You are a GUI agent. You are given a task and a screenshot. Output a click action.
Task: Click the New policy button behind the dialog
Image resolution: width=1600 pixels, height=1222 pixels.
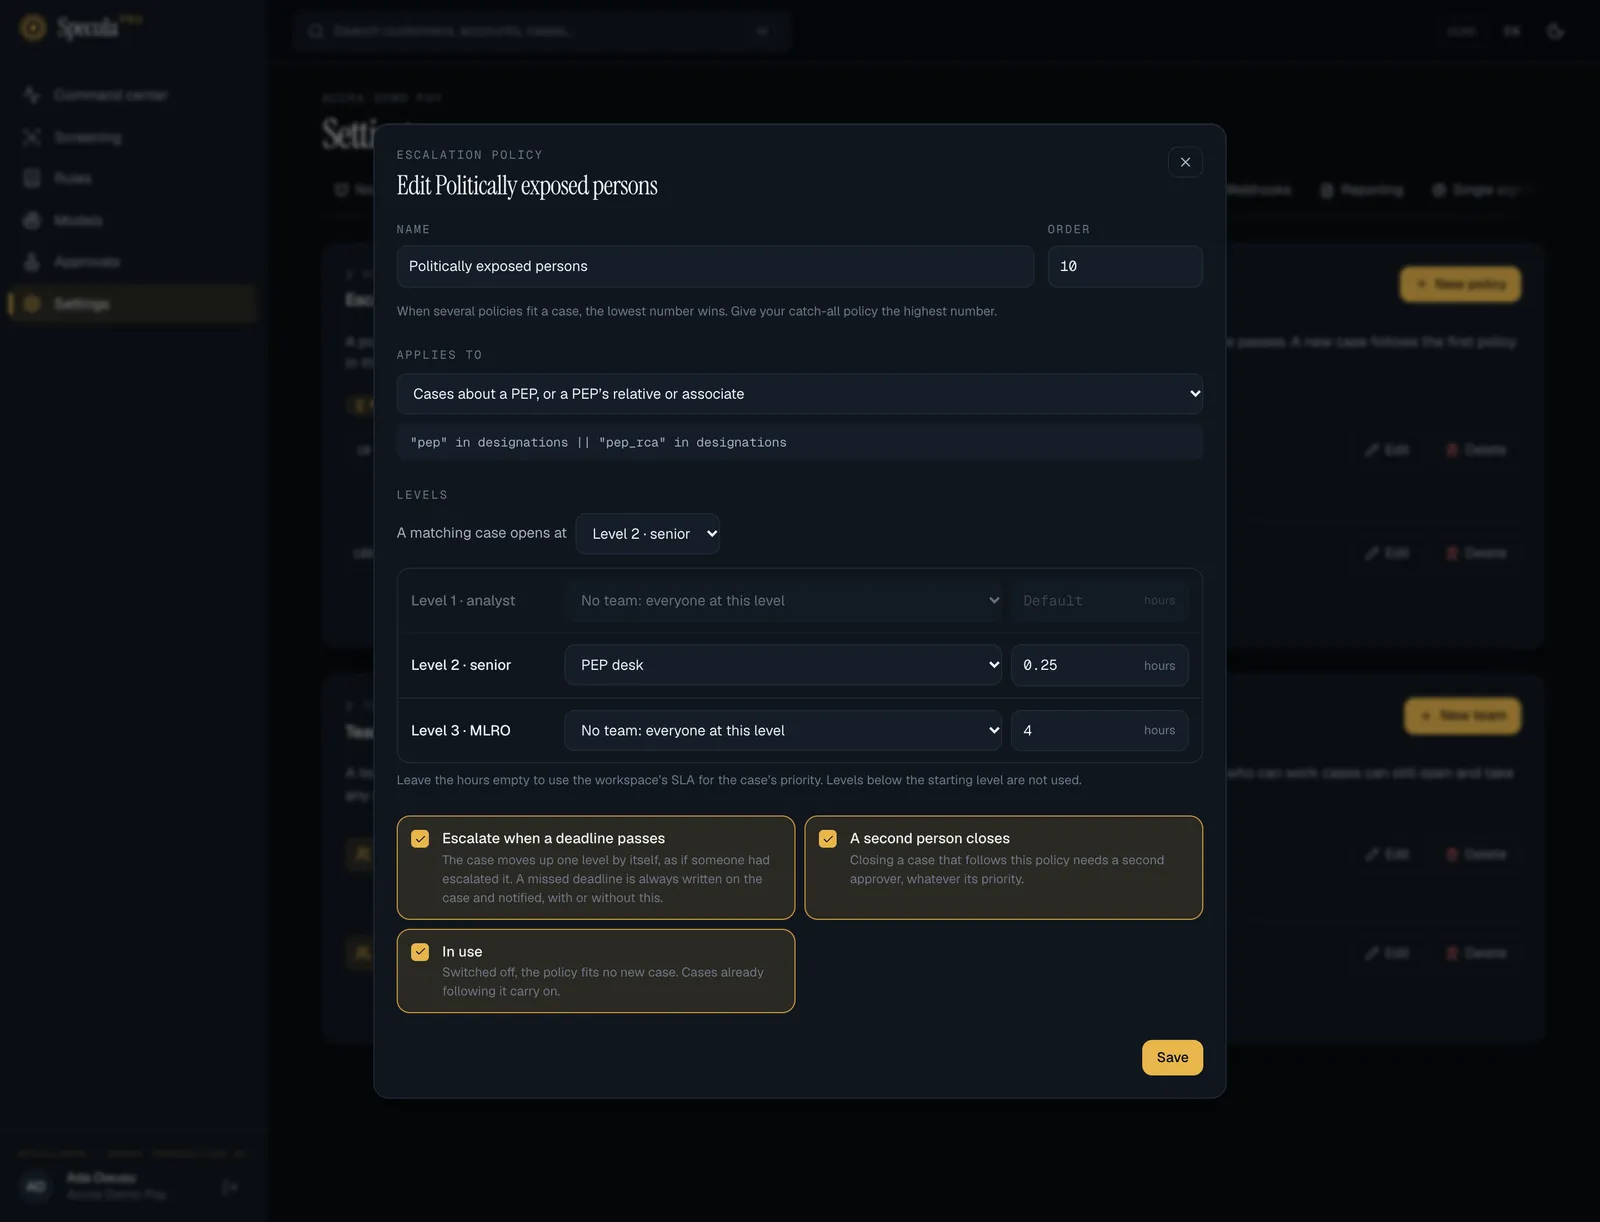point(1460,284)
